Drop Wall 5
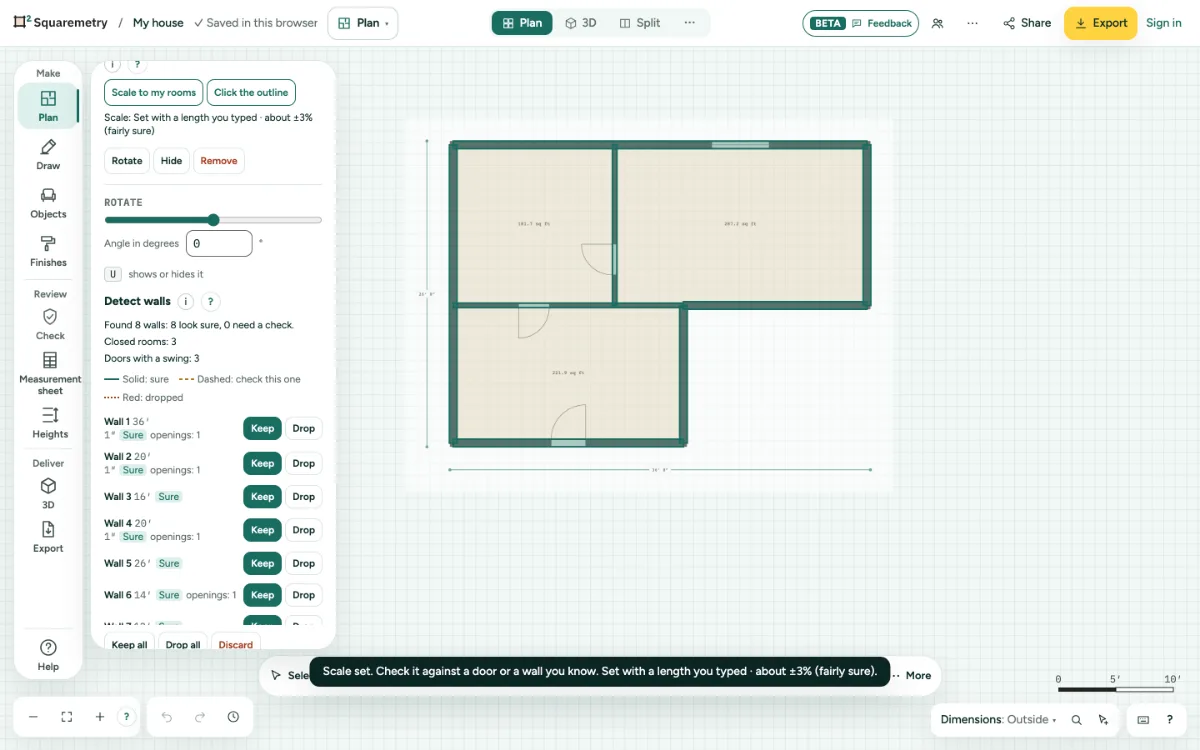 click(x=303, y=563)
